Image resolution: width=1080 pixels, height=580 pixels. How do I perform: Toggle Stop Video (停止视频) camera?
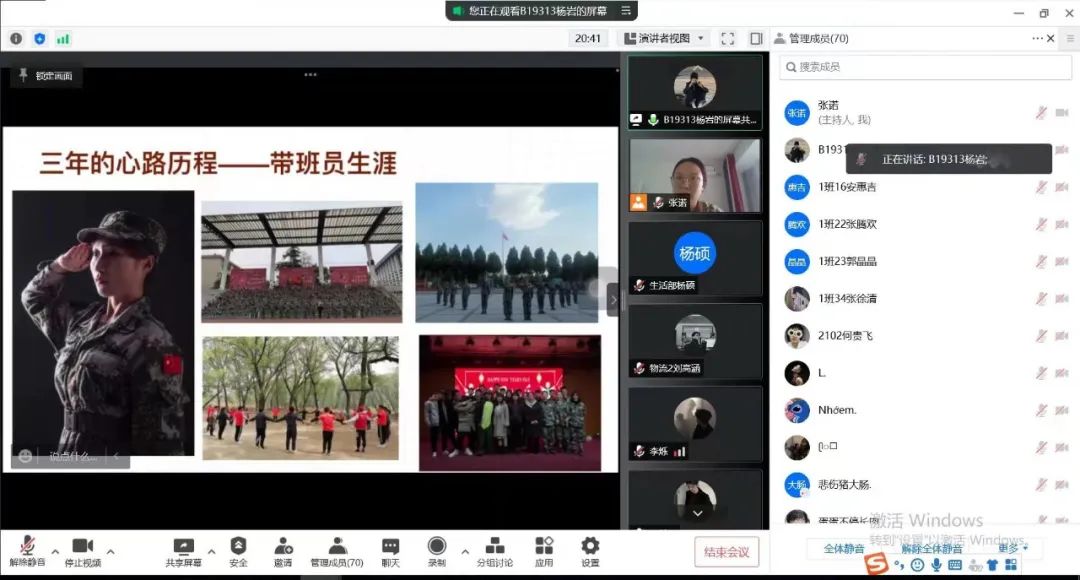[x=82, y=546]
